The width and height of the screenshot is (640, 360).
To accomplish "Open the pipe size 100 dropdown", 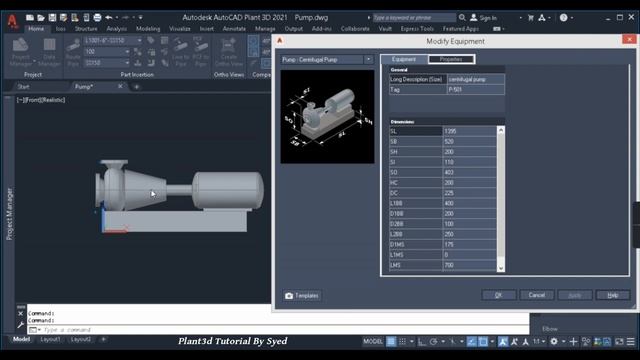I will pyautogui.click(x=127, y=52).
